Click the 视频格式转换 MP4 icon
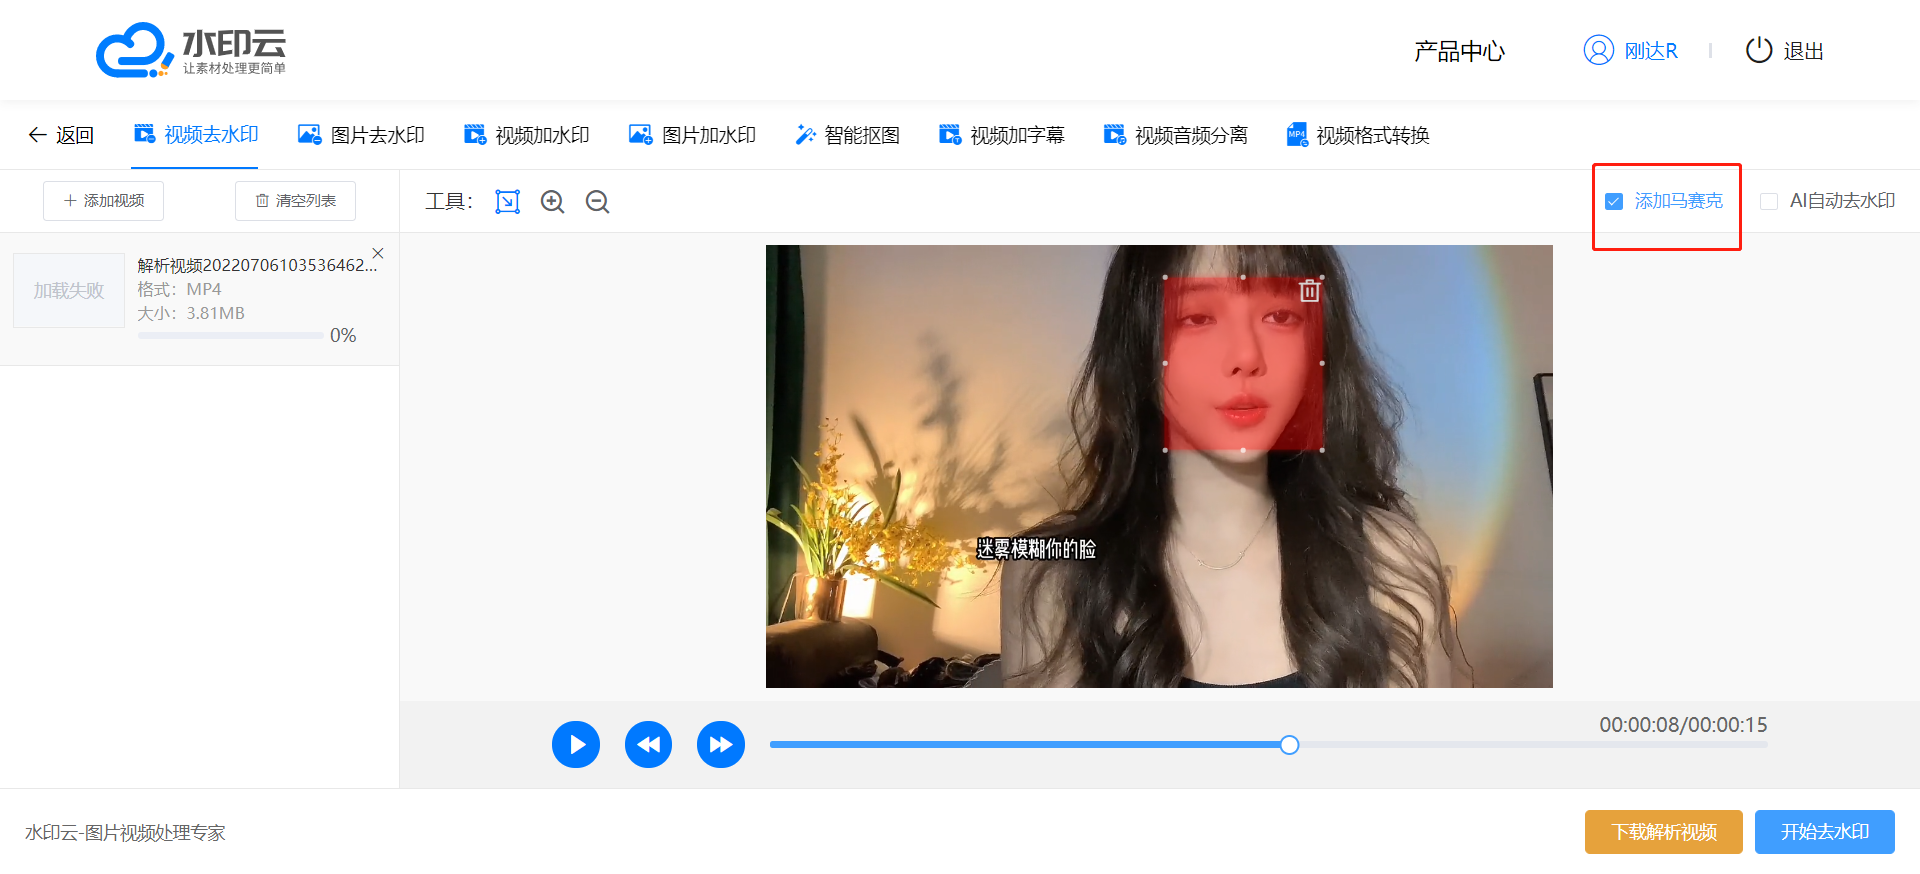1920x874 pixels. pos(1297,134)
